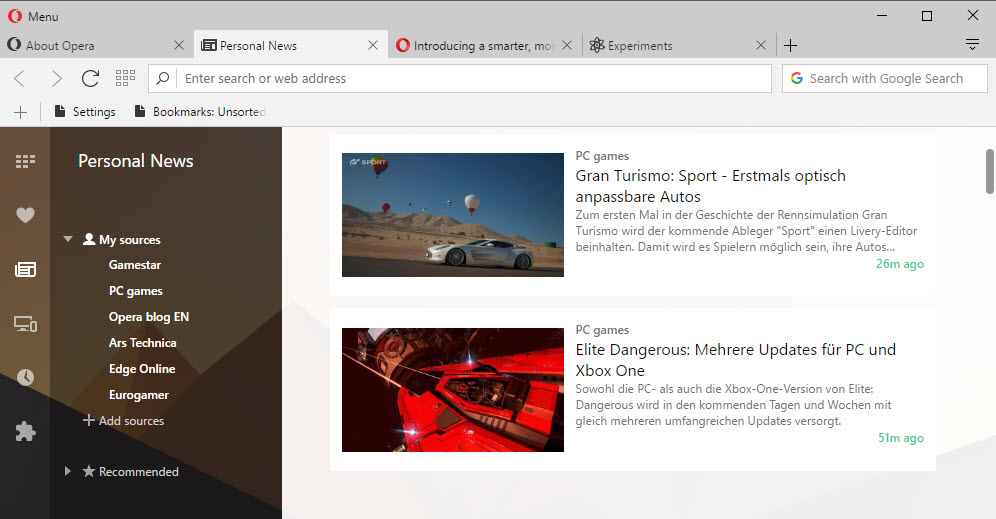
Task: Select the Edge Online source
Action: [x=142, y=369]
